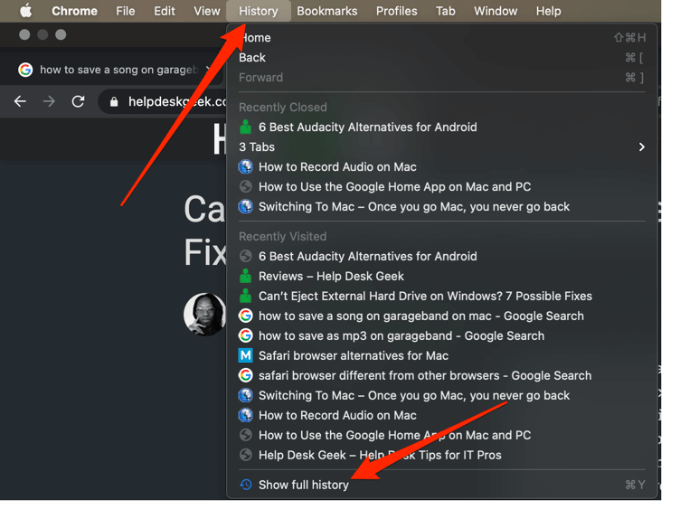Expand the 3 Tabs submenu arrow
The height and width of the screenshot is (519, 680).
[x=641, y=147]
